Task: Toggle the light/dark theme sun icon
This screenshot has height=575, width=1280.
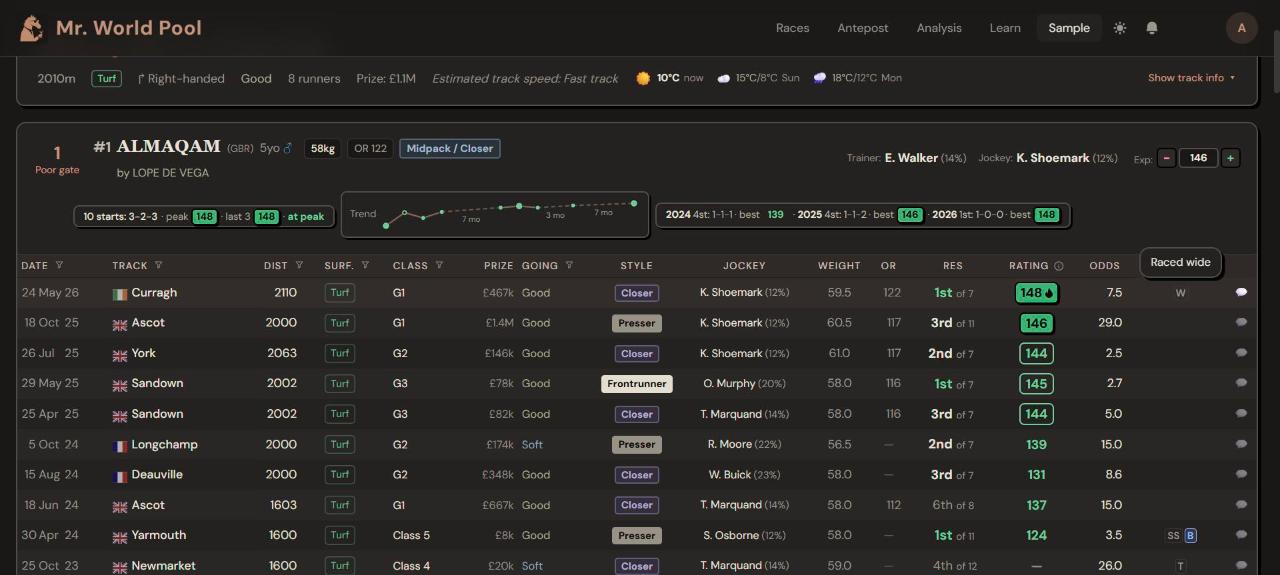Action: tap(1120, 28)
